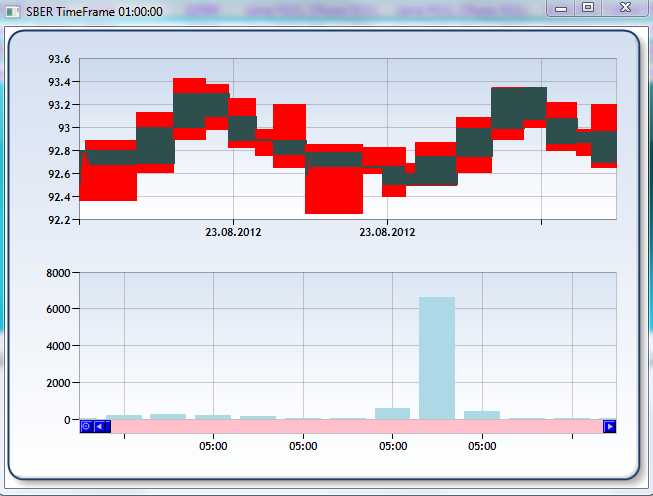Click the volume bar near the 600 level

(392, 414)
